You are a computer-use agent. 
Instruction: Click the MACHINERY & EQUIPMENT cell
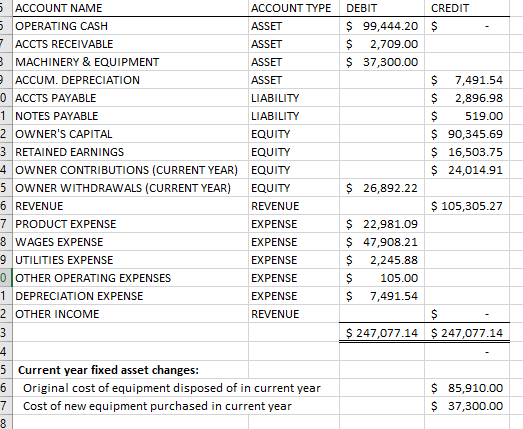pyautogui.click(x=130, y=62)
